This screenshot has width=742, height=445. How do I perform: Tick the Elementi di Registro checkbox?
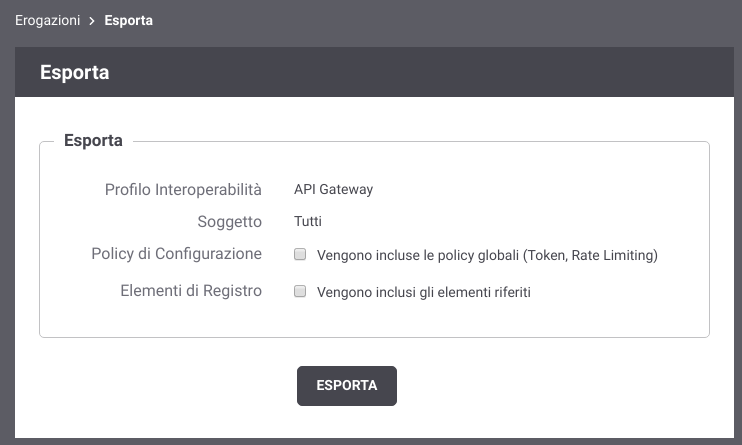[299, 292]
